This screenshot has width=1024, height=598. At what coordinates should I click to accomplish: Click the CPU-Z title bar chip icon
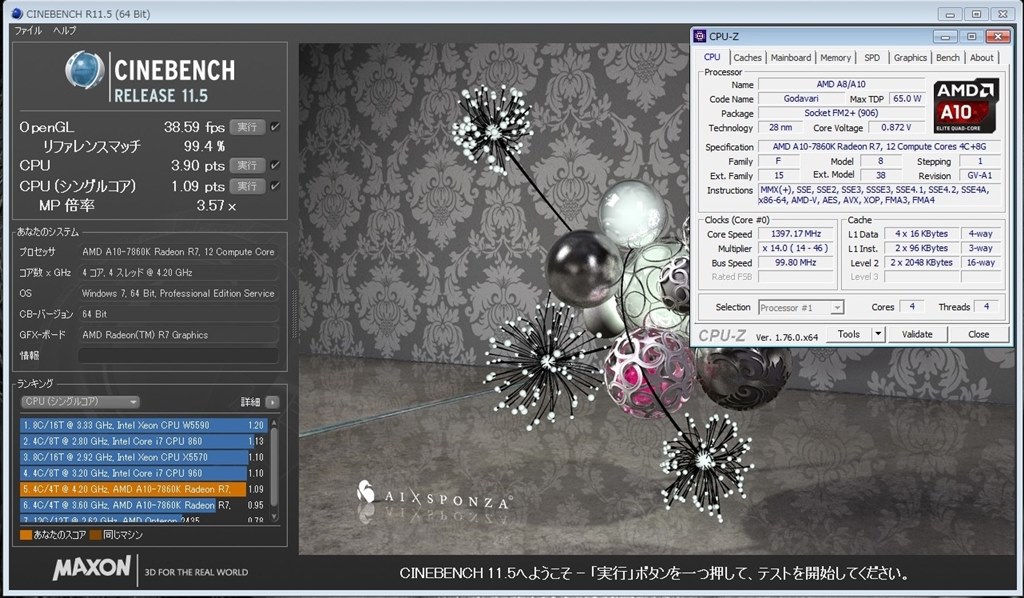pyautogui.click(x=699, y=36)
